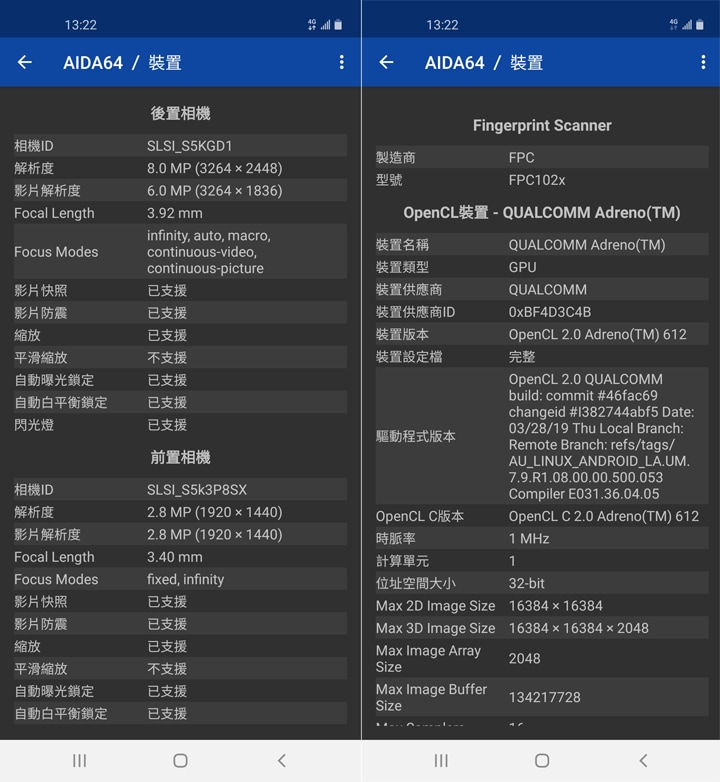Screen dimensions: 720x782
Task: Select front camera ID SLSI_S5k3P8SX
Action: click(196, 490)
